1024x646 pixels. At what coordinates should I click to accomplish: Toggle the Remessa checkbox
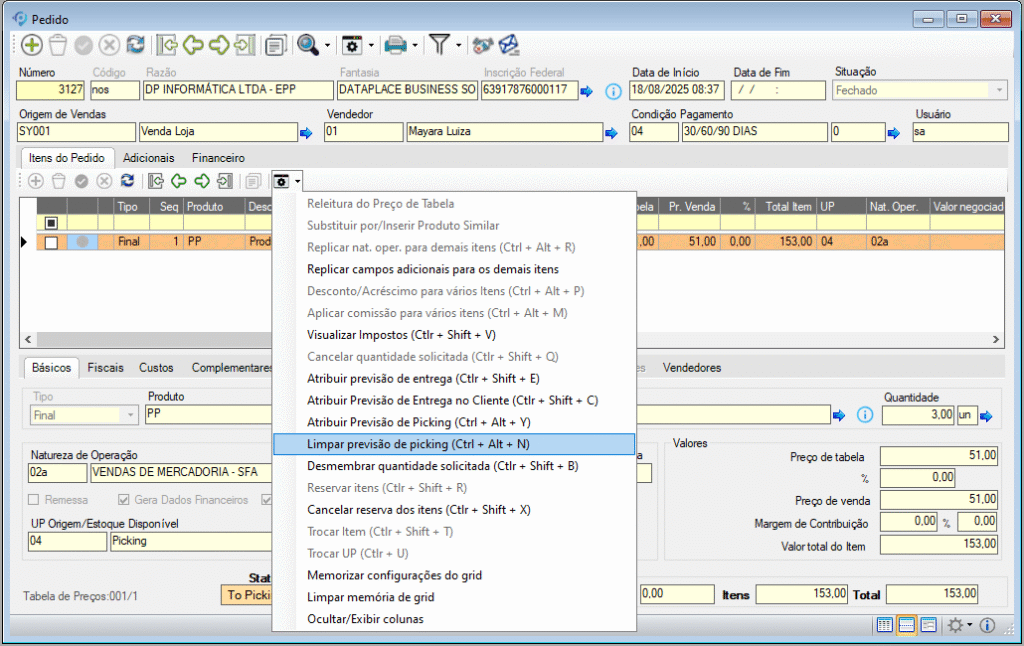(x=35, y=500)
